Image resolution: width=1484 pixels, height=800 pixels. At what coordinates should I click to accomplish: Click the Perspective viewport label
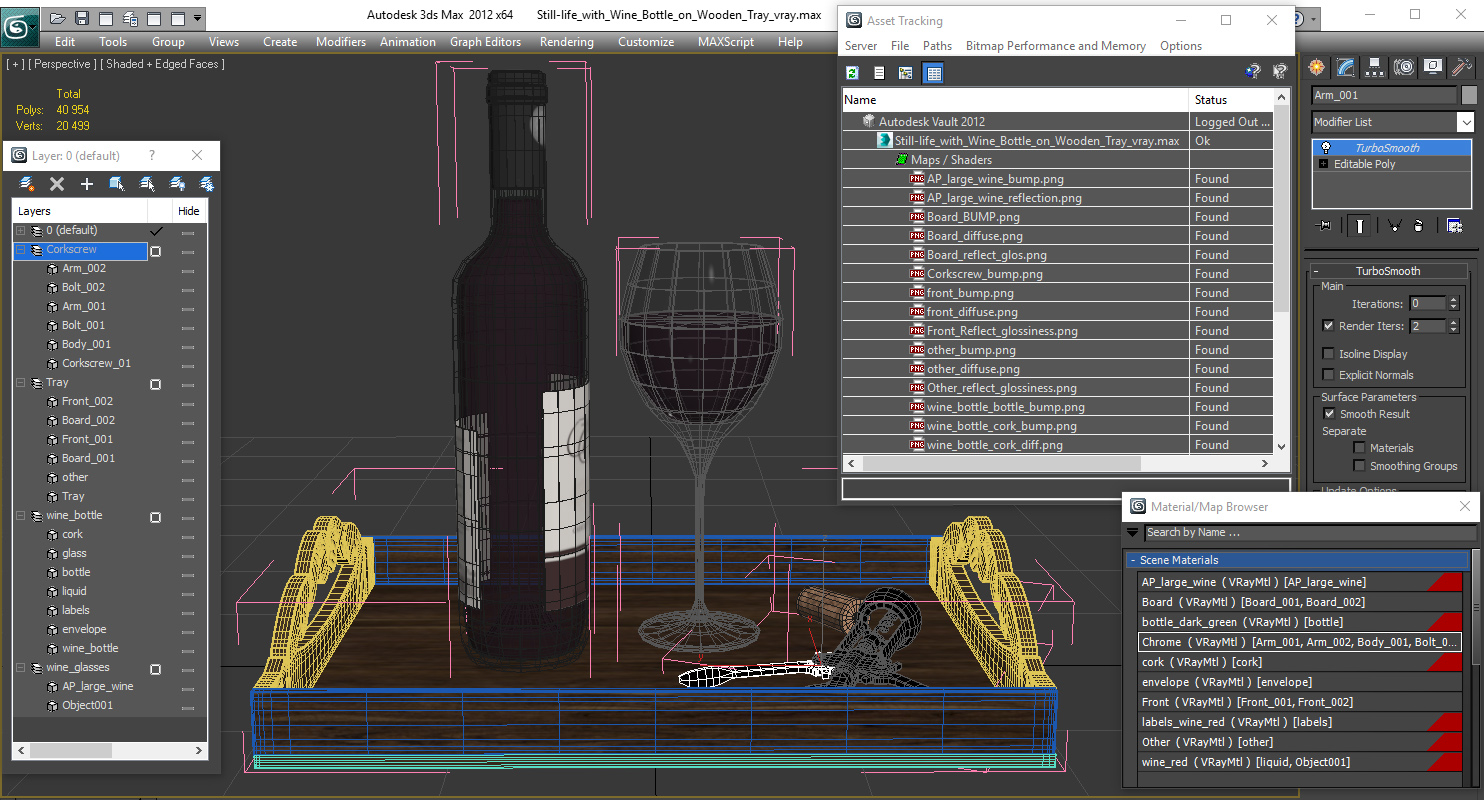click(64, 64)
